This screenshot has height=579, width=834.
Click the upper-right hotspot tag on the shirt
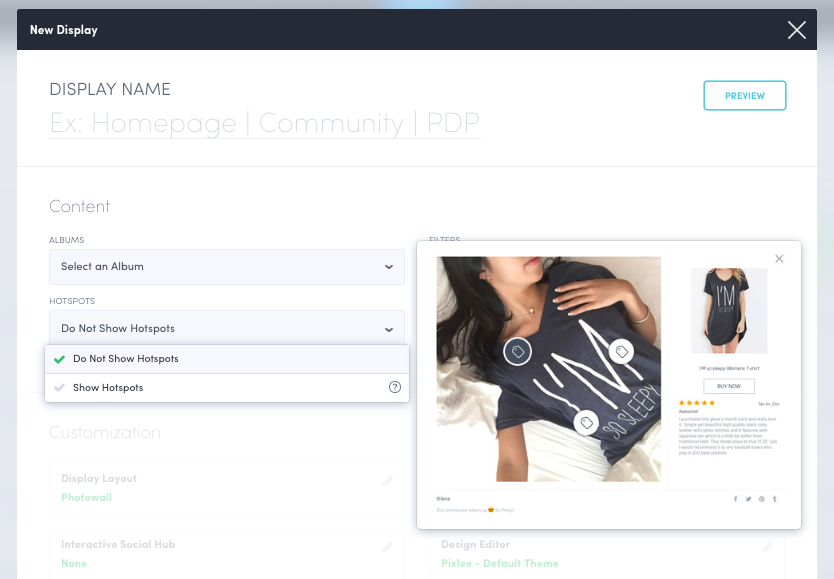point(621,351)
